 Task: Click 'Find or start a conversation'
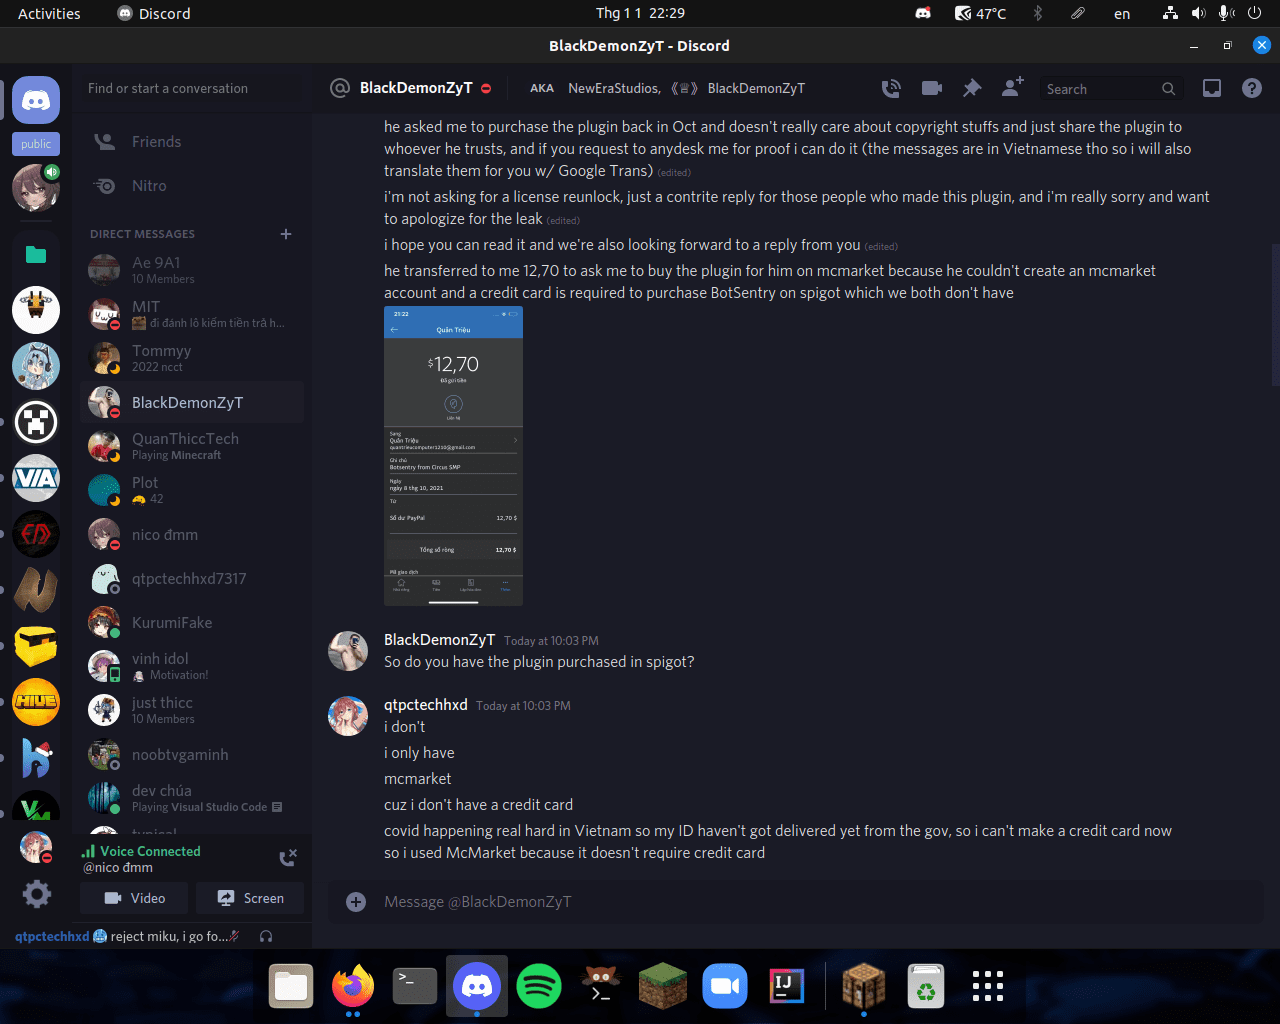192,88
